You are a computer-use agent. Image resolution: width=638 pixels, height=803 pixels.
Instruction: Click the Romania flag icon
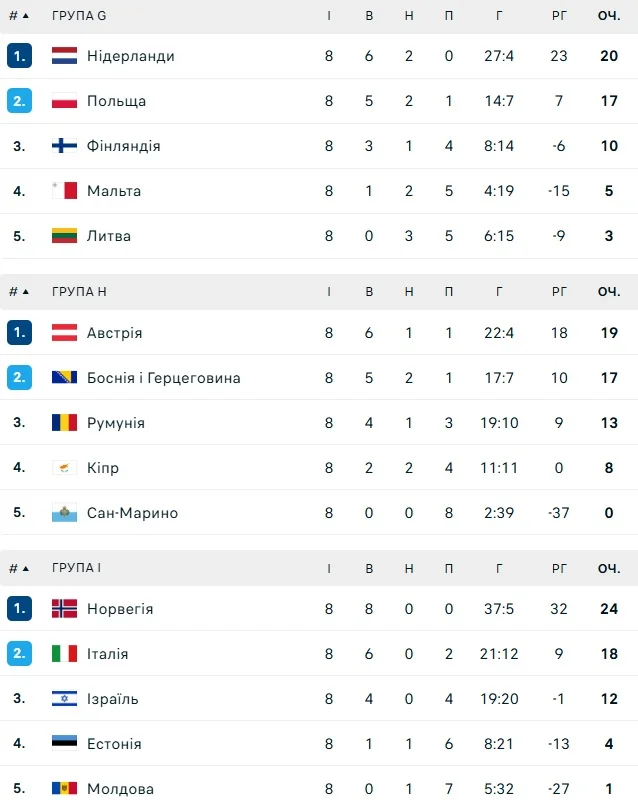[64, 423]
